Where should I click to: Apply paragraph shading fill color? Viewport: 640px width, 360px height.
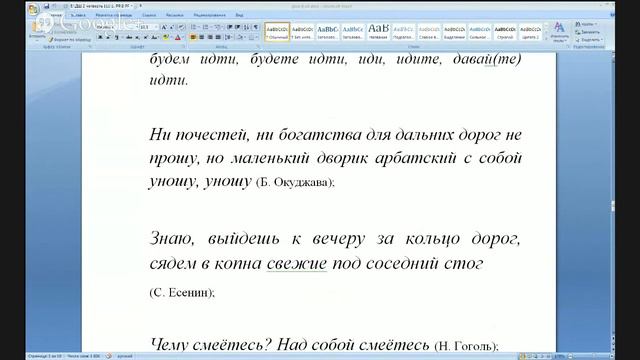[x=240, y=37]
